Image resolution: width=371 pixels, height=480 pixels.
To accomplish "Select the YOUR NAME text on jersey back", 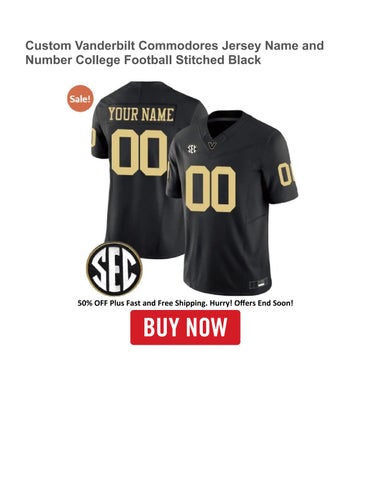I will pyautogui.click(x=141, y=115).
